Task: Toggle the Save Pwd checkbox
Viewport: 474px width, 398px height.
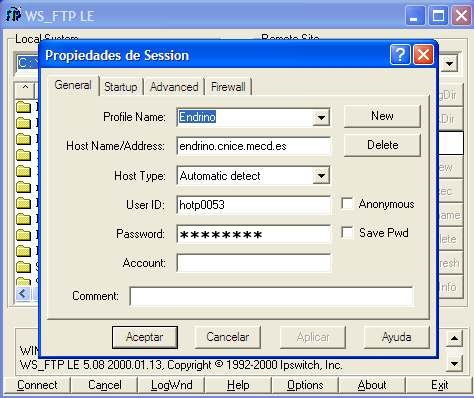Action: click(347, 233)
